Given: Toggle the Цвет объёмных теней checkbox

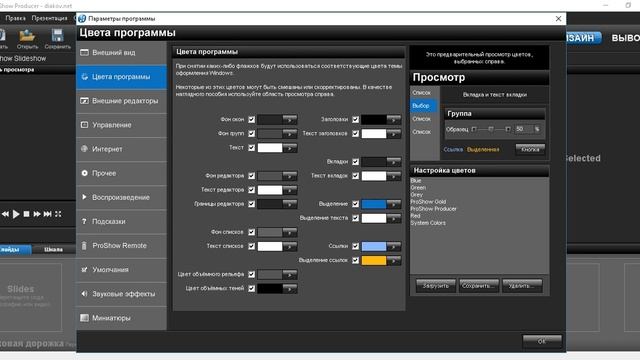Looking at the screenshot, I should pos(251,289).
